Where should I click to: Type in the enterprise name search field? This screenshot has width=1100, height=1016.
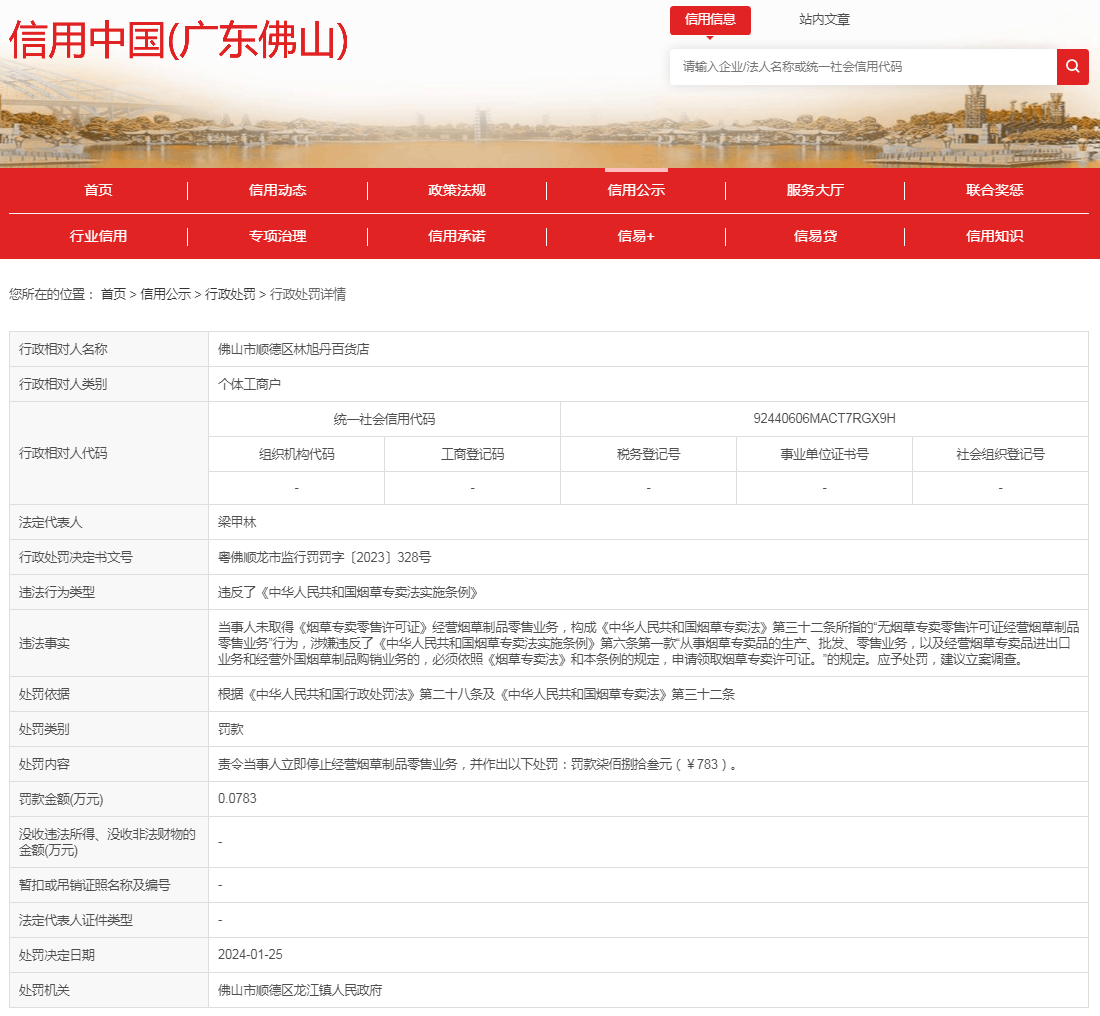862,67
